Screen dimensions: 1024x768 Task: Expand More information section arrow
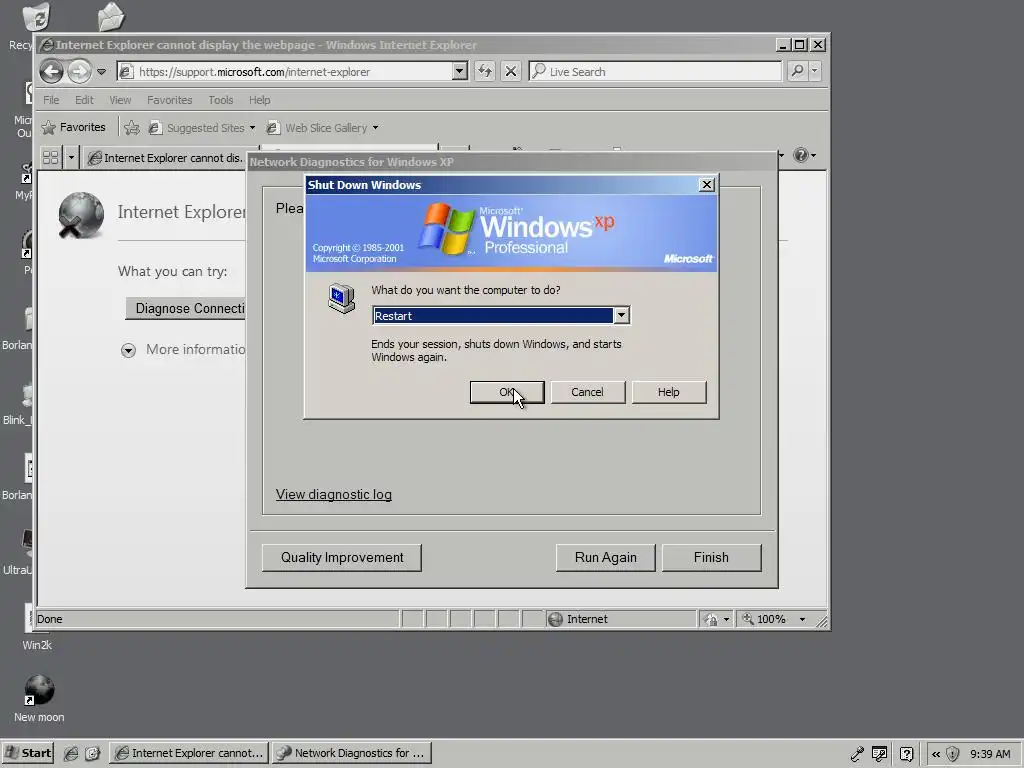pos(128,351)
